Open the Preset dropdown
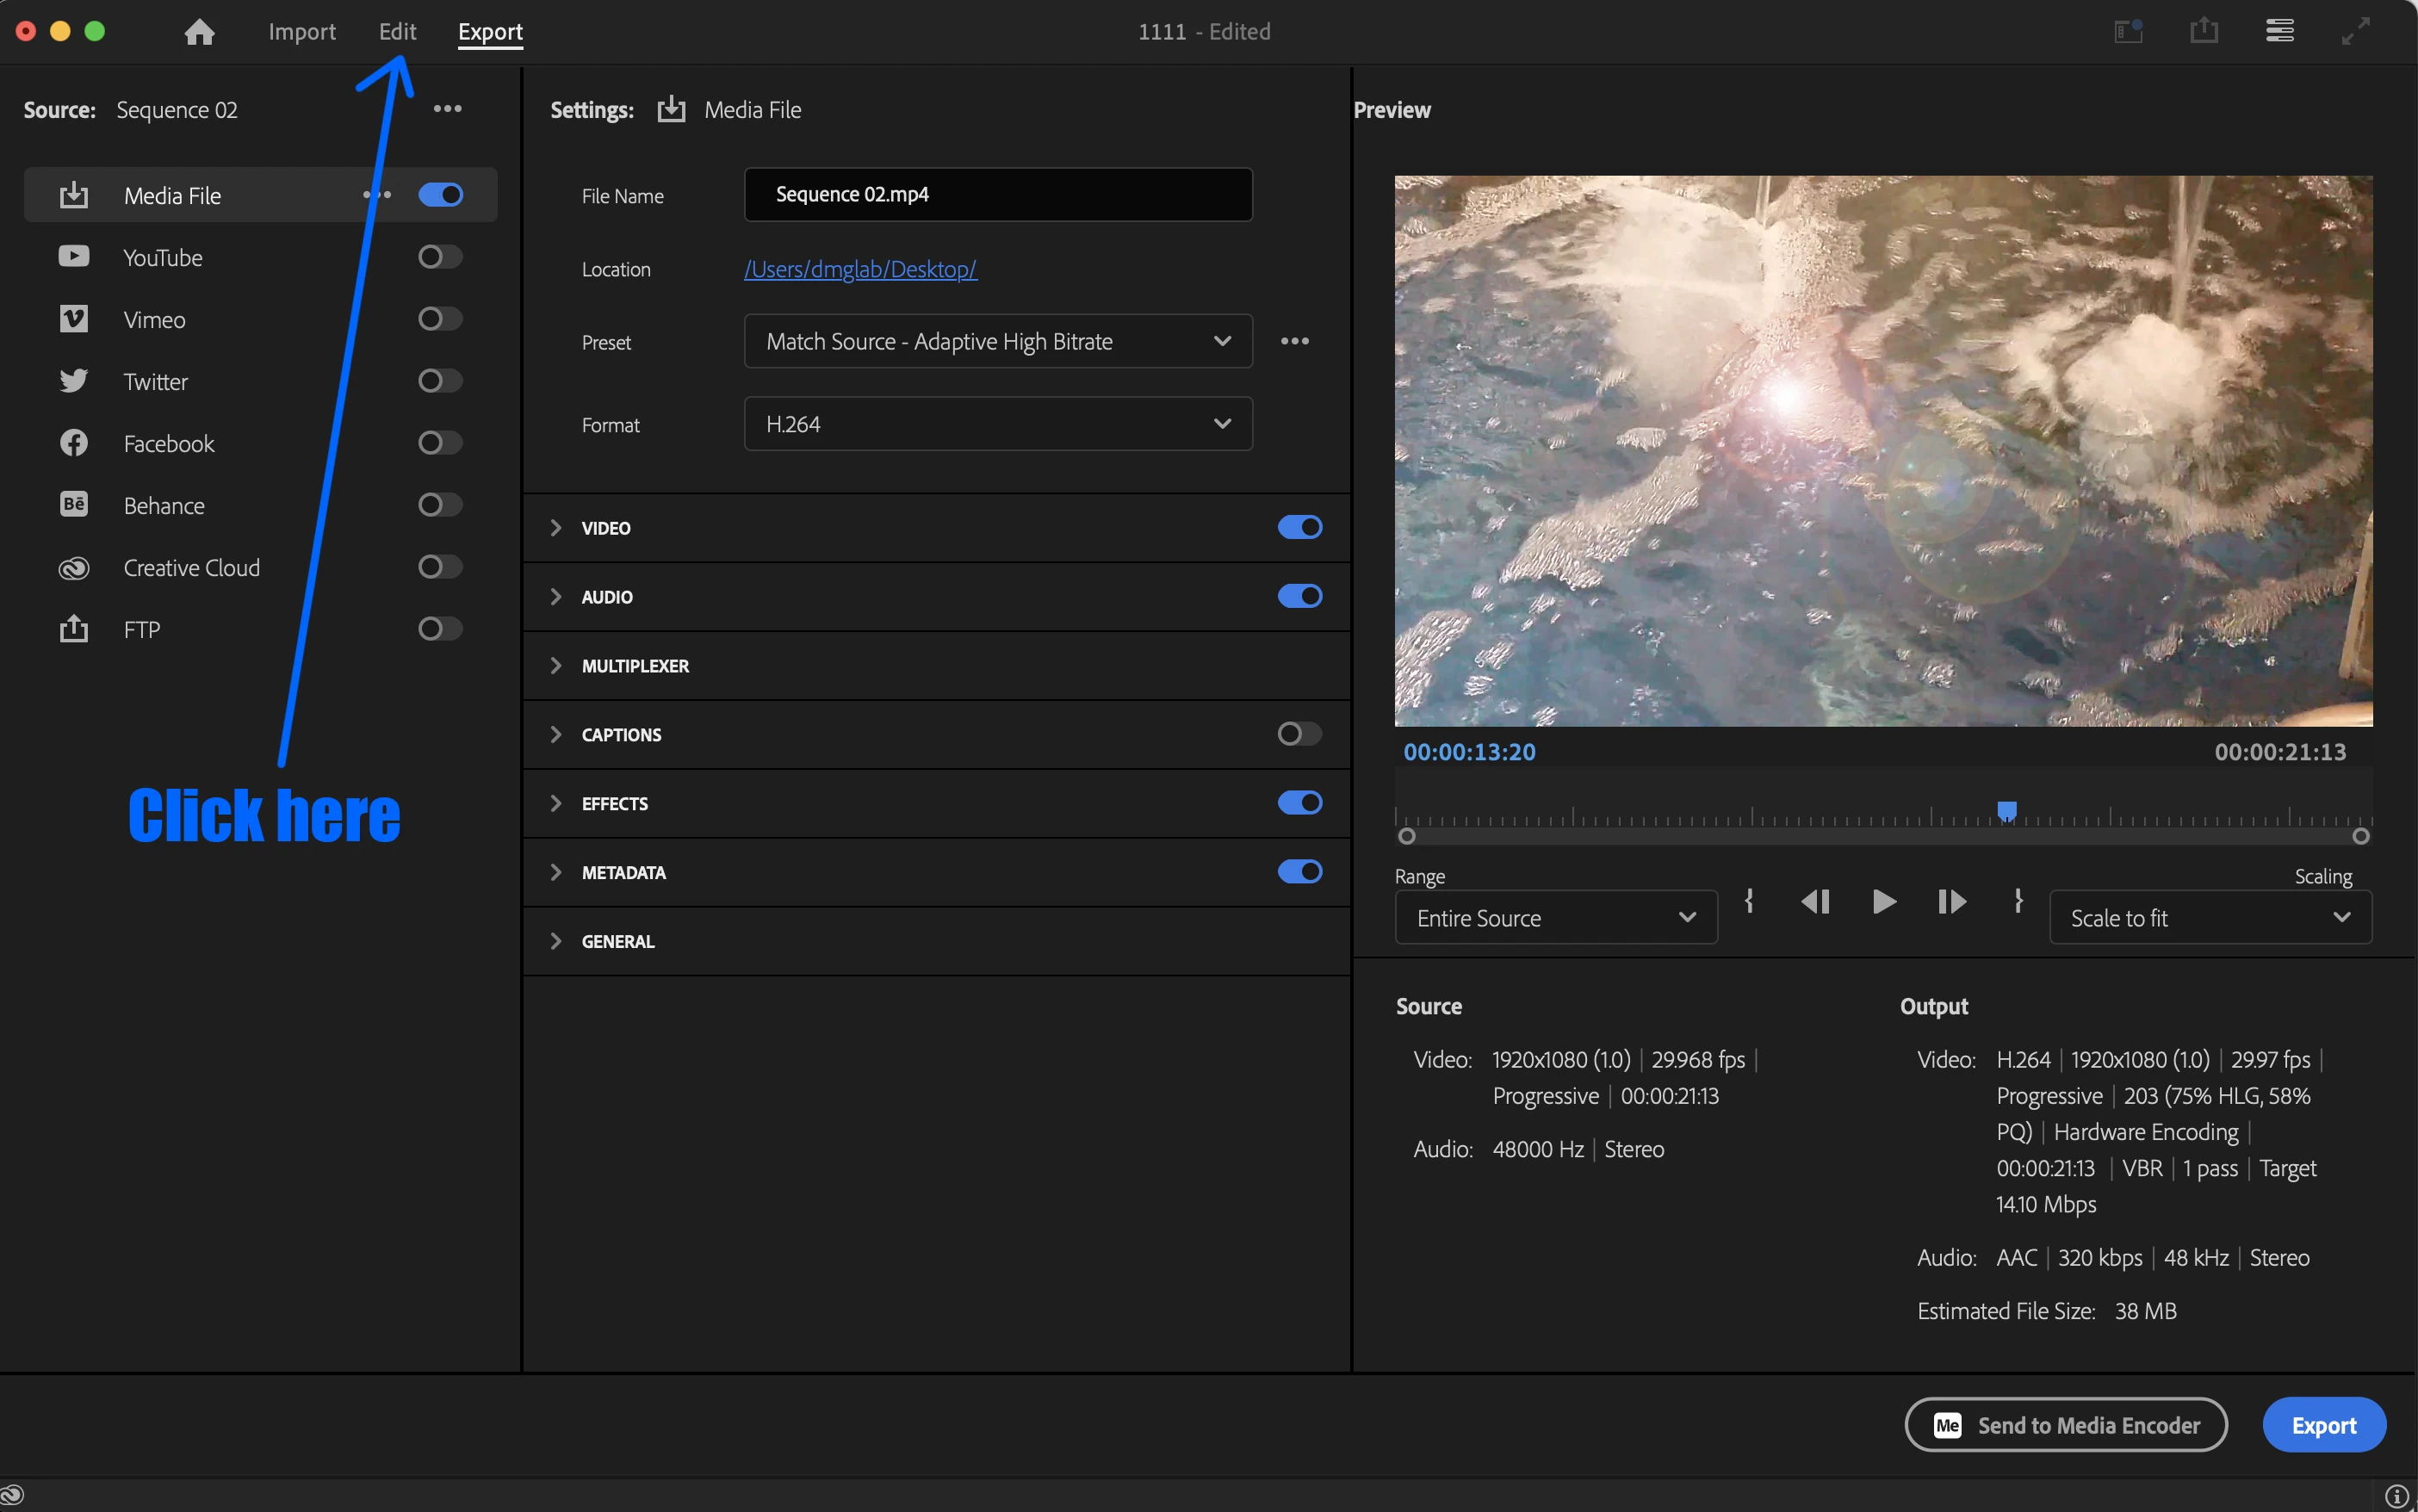 tap(997, 341)
